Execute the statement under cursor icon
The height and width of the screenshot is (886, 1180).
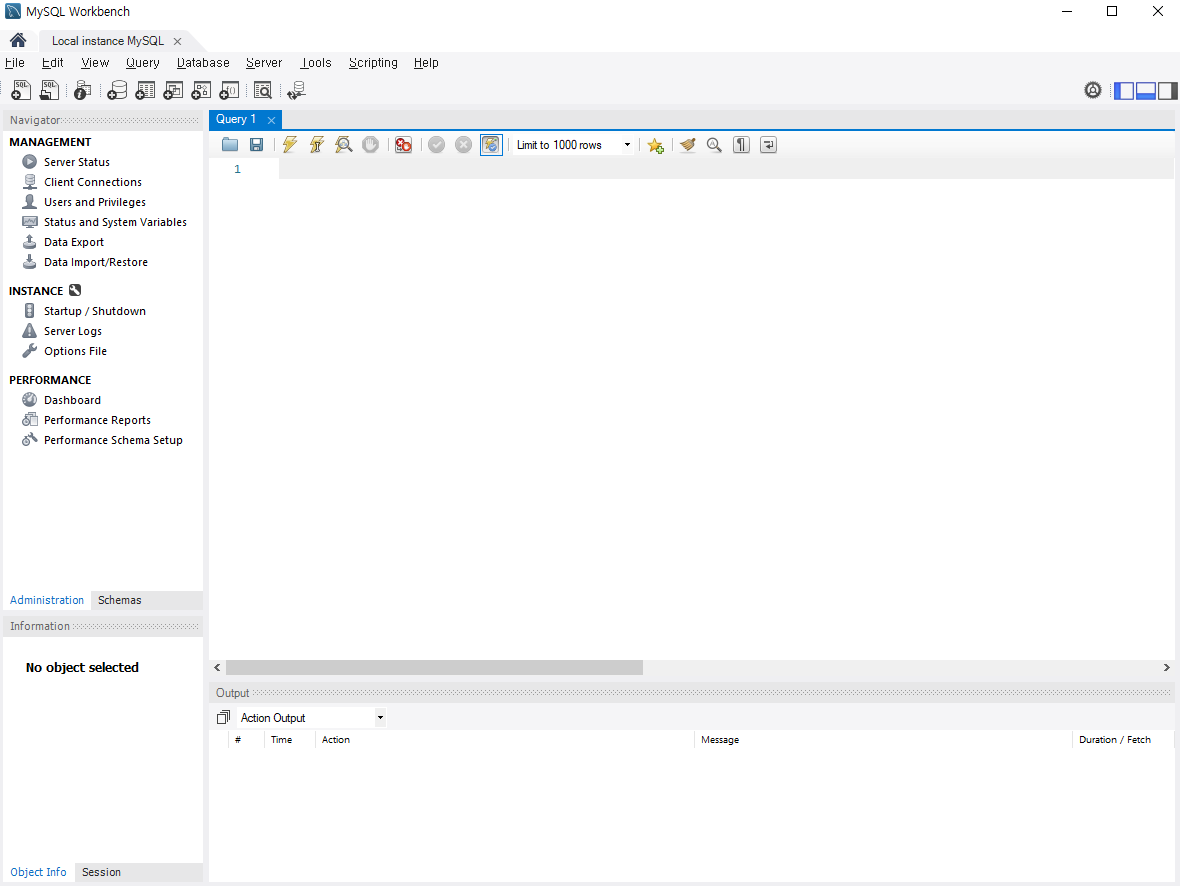click(x=317, y=145)
